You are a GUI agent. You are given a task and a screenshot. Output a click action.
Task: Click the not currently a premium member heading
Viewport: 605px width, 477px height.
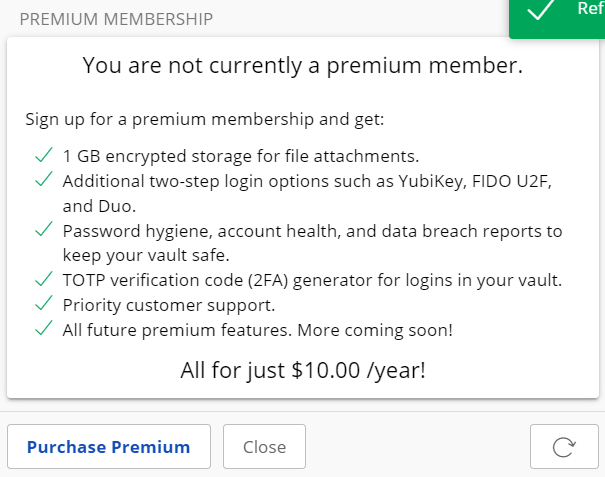[303, 65]
